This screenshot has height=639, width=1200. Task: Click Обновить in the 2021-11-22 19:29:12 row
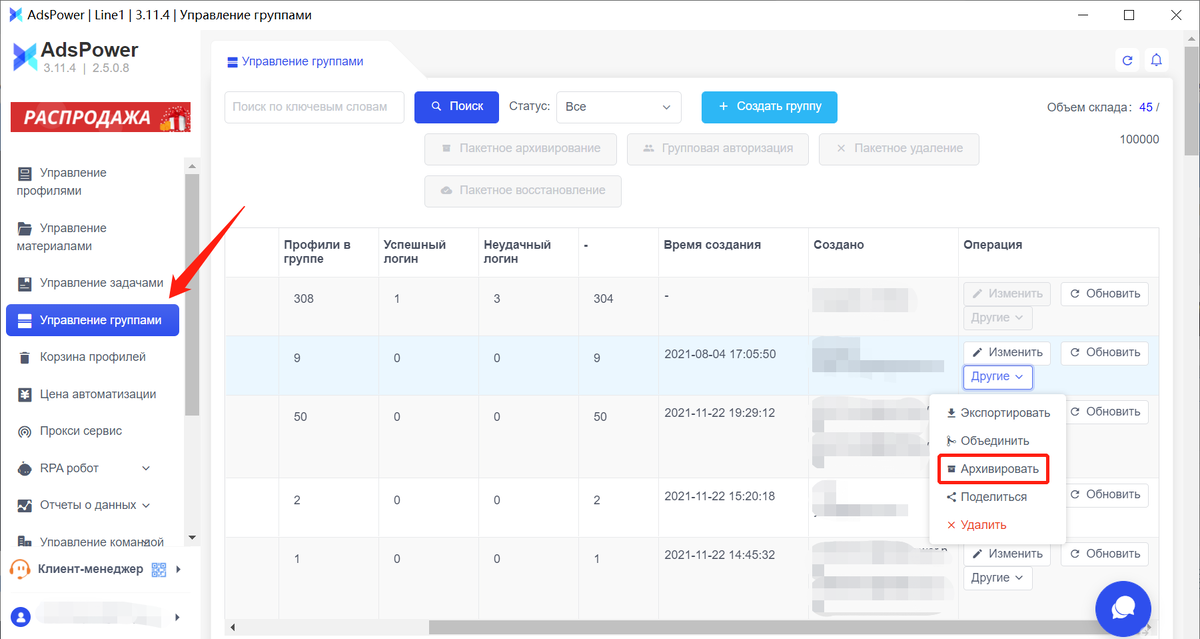[x=1108, y=412]
